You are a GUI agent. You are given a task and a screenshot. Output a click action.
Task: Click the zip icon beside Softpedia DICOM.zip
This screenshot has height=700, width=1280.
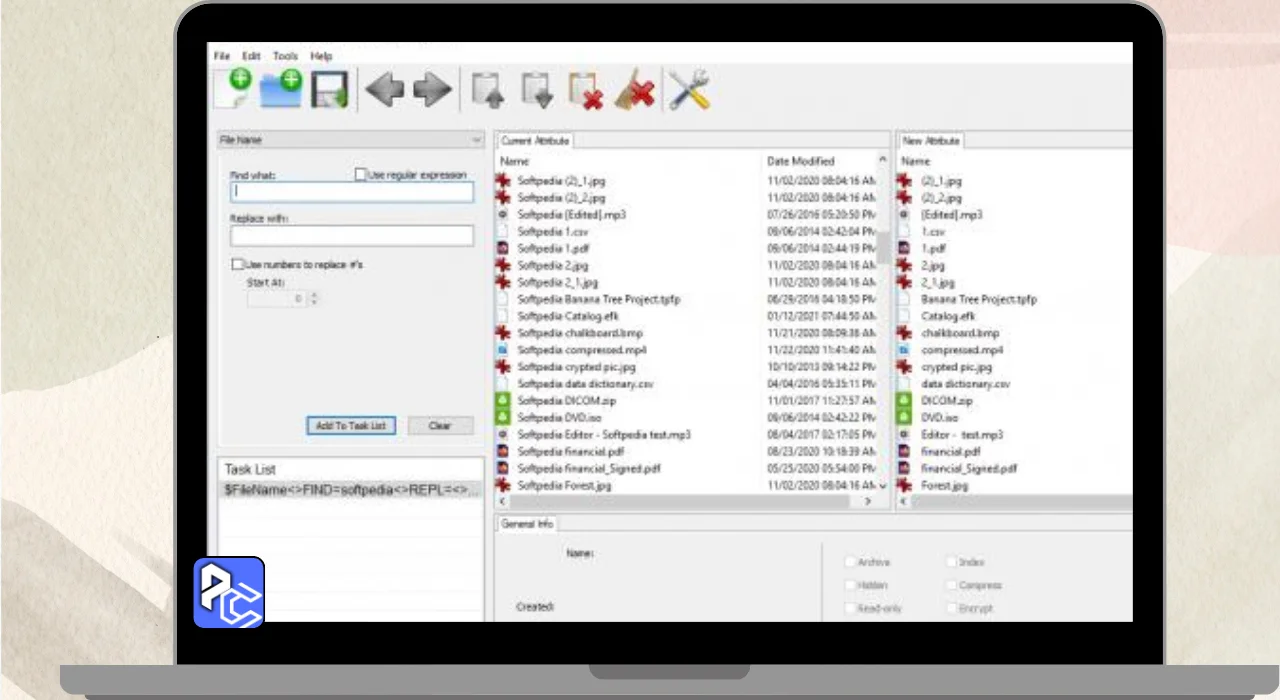pyautogui.click(x=503, y=401)
